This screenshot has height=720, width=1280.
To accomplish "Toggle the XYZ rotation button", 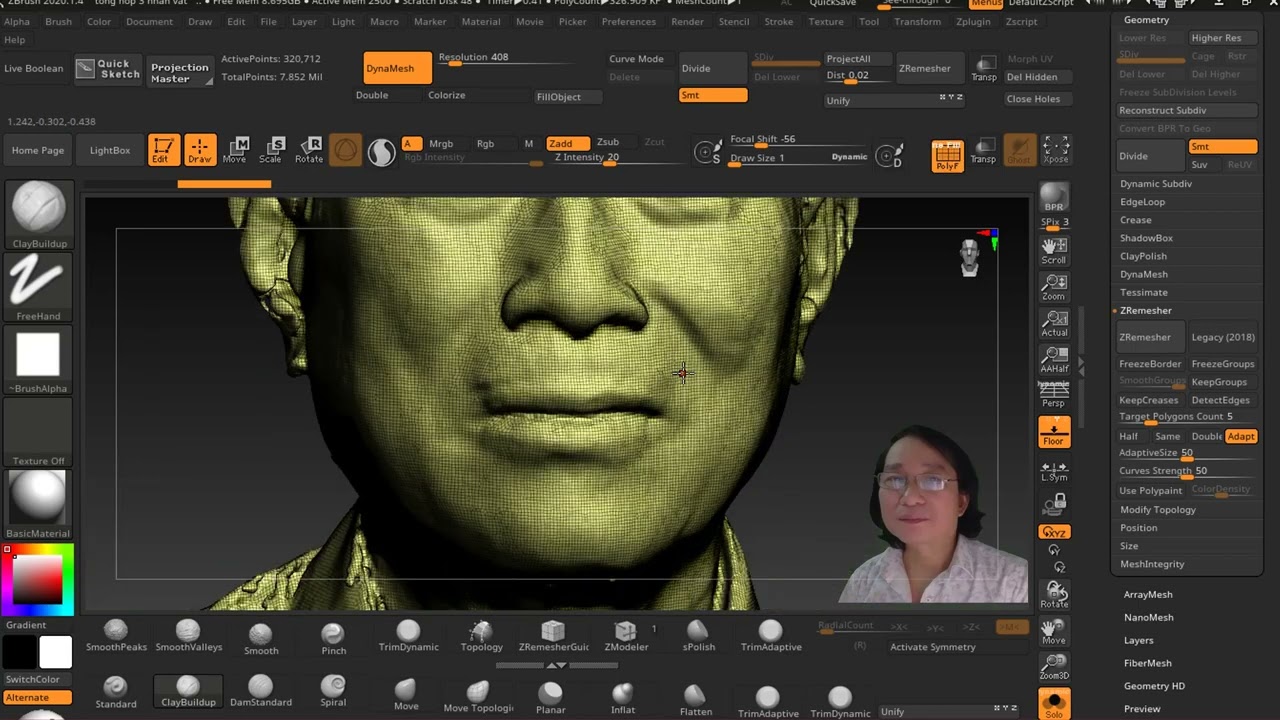I will (x=1054, y=532).
